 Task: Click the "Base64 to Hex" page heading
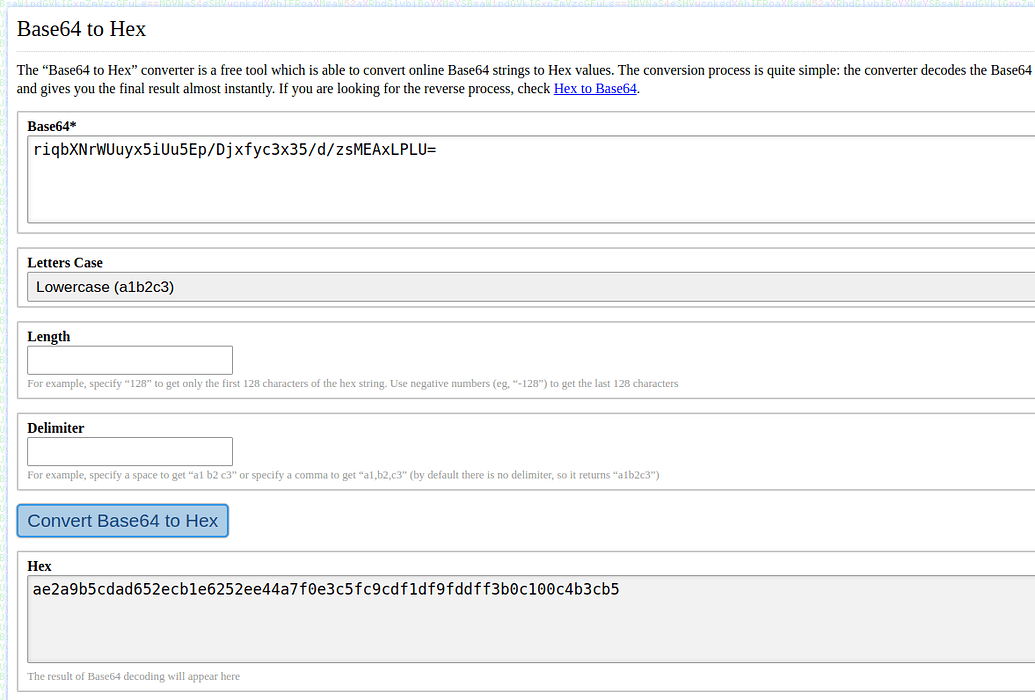click(x=82, y=29)
